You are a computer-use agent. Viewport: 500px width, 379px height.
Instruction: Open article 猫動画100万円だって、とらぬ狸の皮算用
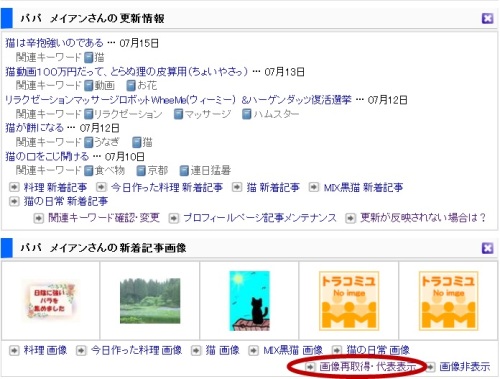(127, 72)
